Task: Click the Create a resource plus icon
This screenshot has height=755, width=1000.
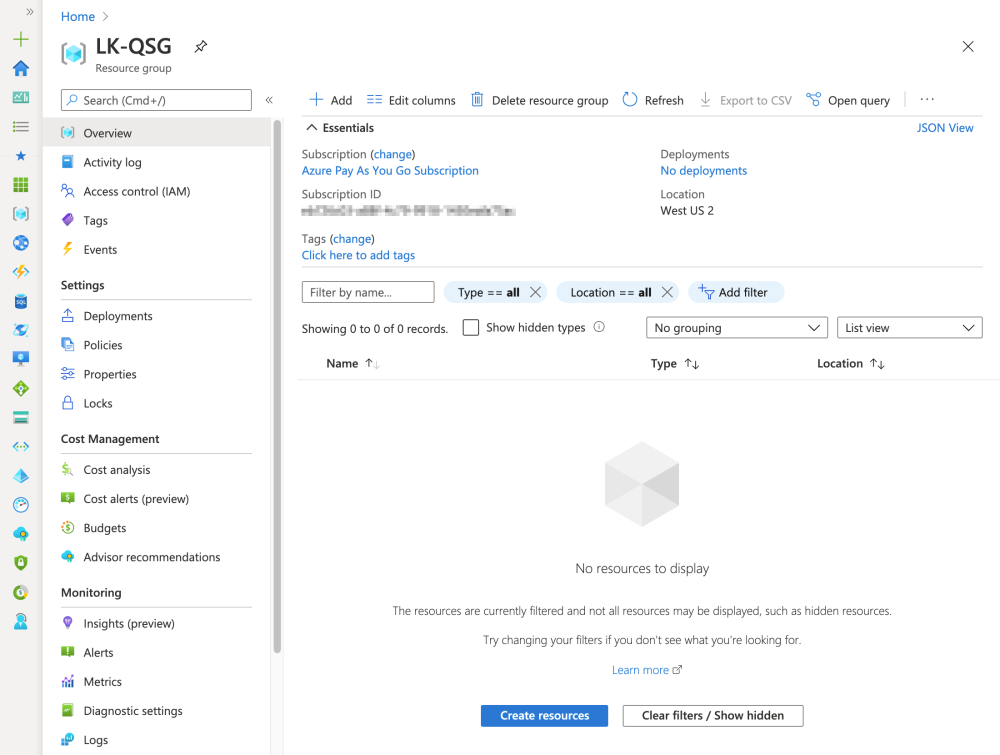Action: click(21, 40)
